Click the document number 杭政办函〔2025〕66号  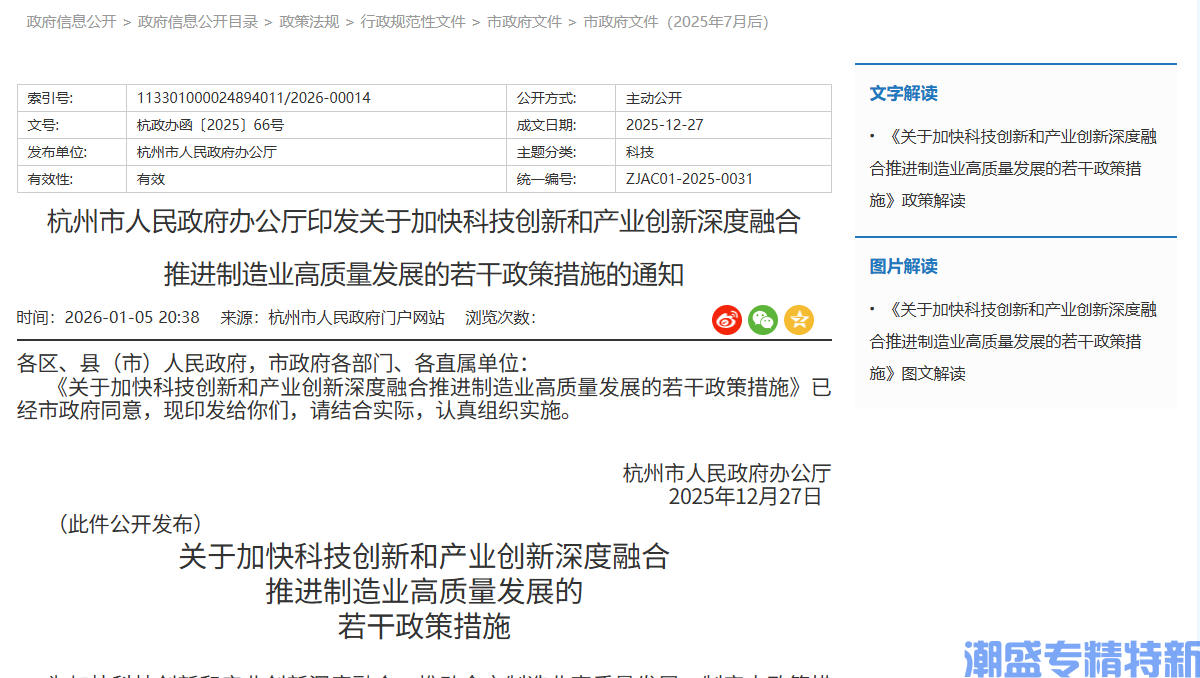(x=211, y=124)
